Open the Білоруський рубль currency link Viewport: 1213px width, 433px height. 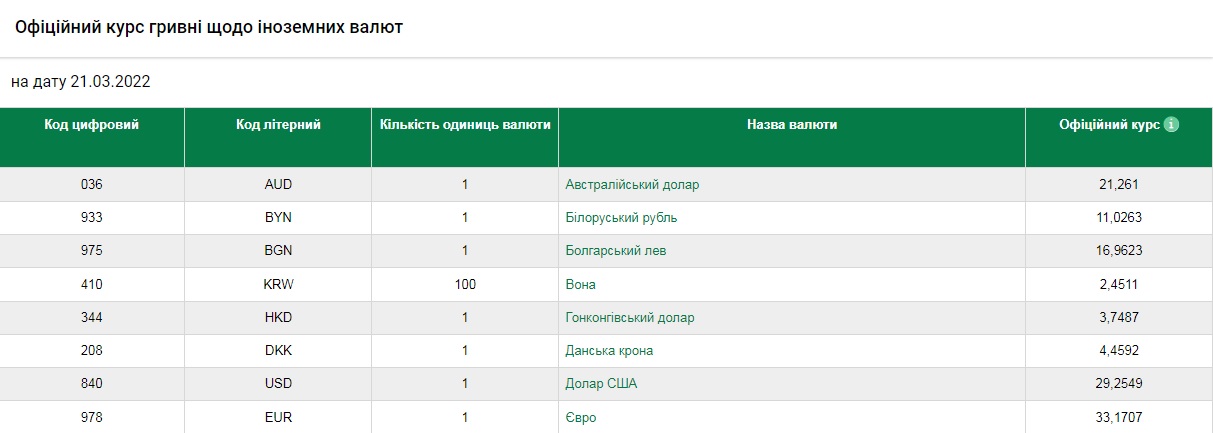(x=627, y=218)
